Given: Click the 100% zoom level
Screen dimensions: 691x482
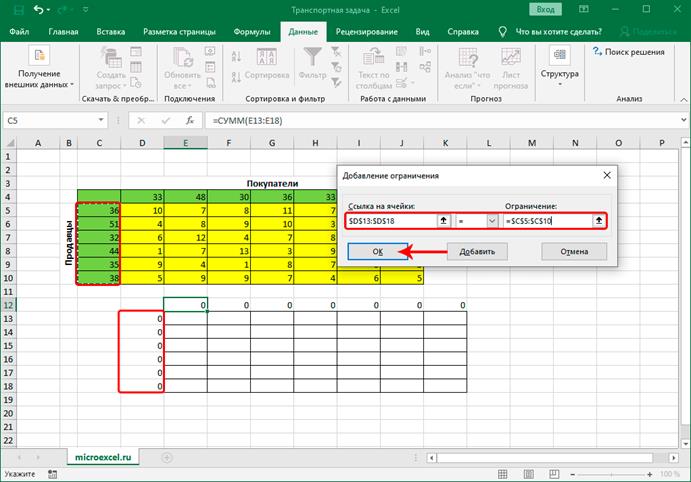Looking at the screenshot, I should click(x=669, y=474).
